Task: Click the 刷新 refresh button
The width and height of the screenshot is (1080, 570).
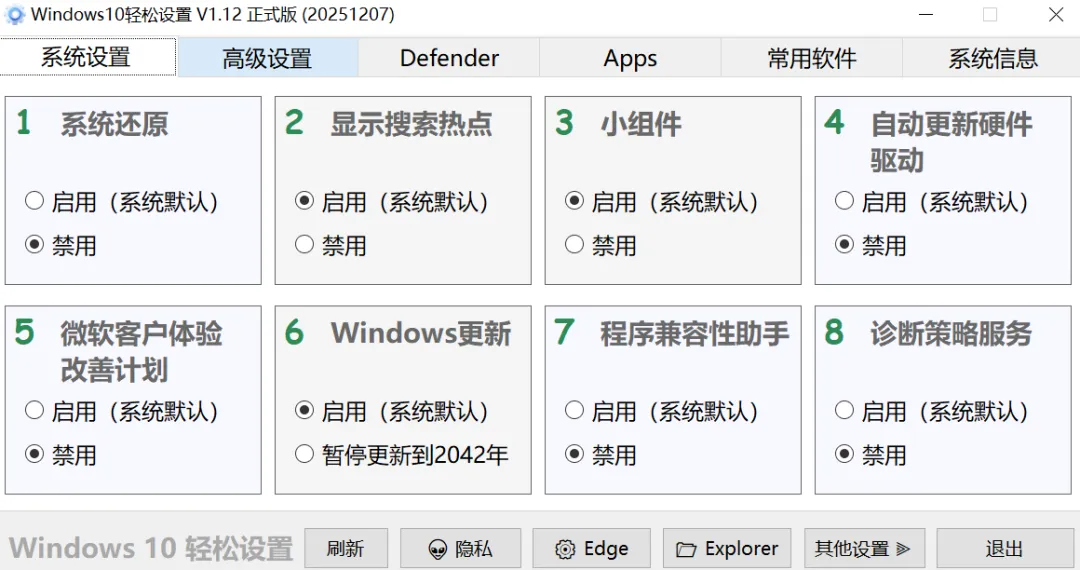Action: pyautogui.click(x=345, y=549)
